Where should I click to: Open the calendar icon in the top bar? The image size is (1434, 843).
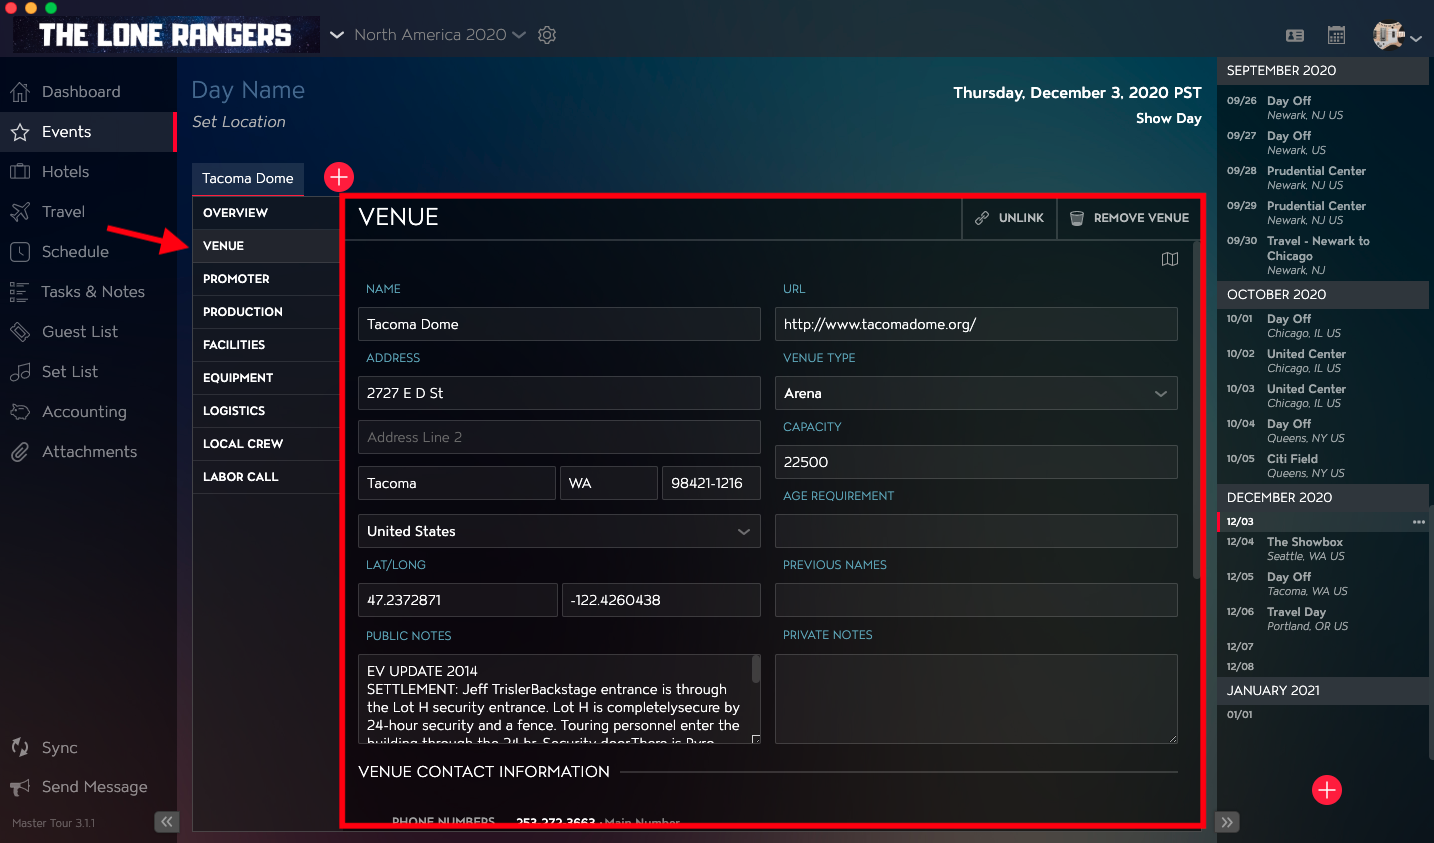click(1336, 35)
